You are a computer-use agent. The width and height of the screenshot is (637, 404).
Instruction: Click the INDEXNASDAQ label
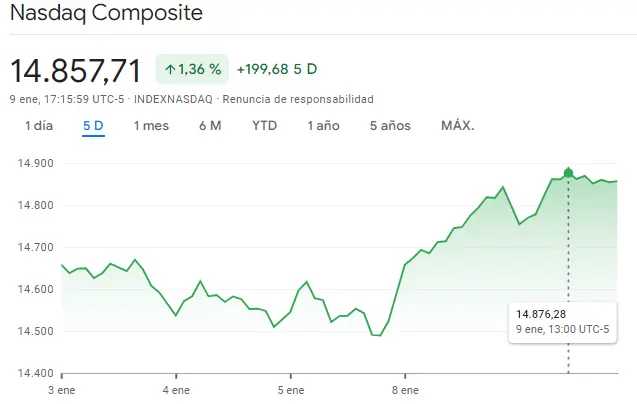click(x=172, y=99)
